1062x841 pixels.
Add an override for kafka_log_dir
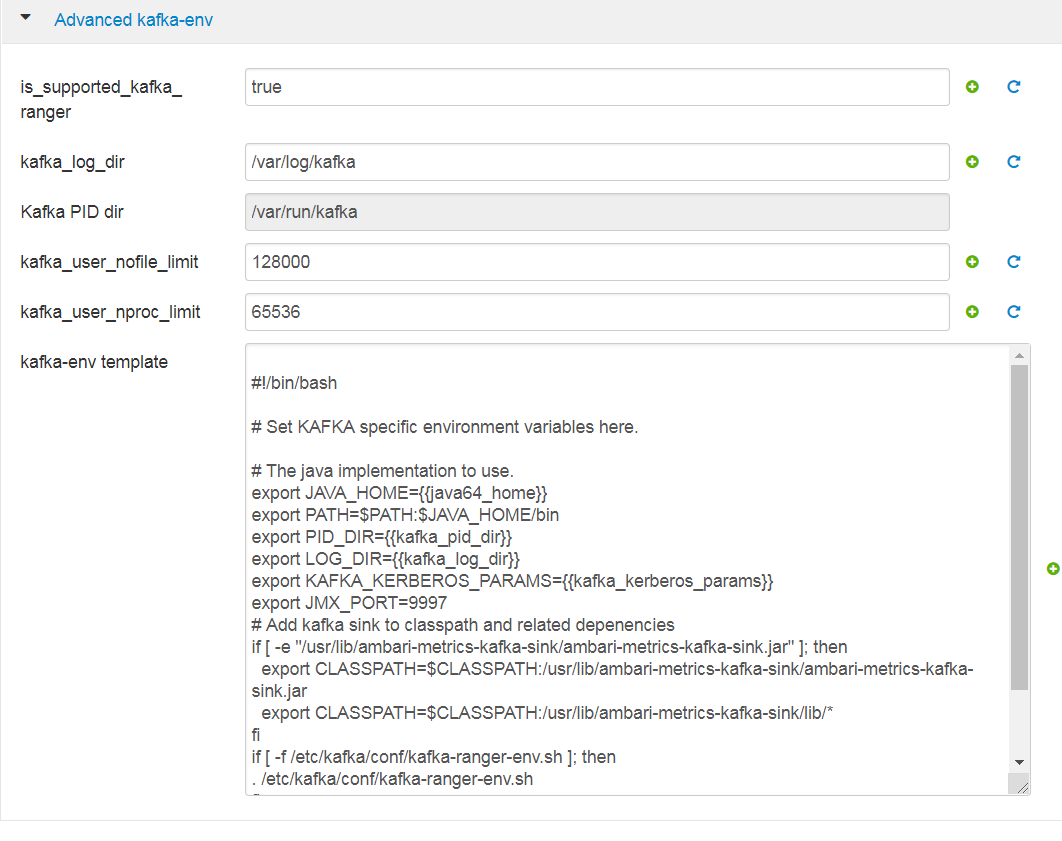(x=972, y=161)
